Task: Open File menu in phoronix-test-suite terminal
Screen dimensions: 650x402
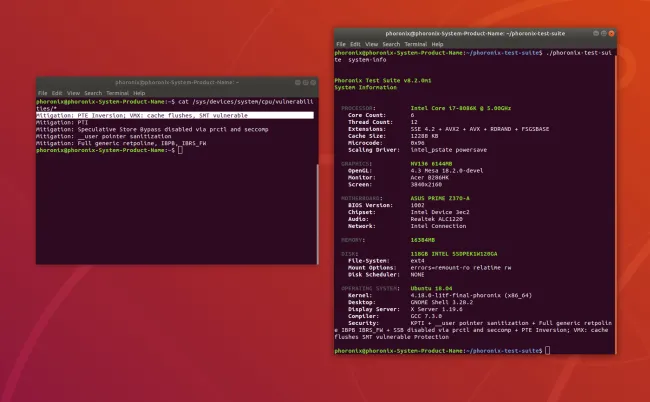Action: point(341,44)
